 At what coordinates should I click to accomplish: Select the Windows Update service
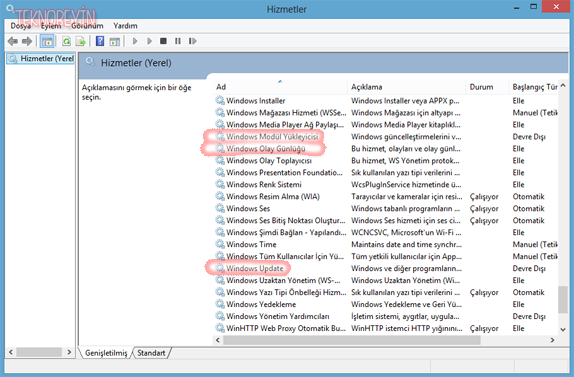click(254, 268)
